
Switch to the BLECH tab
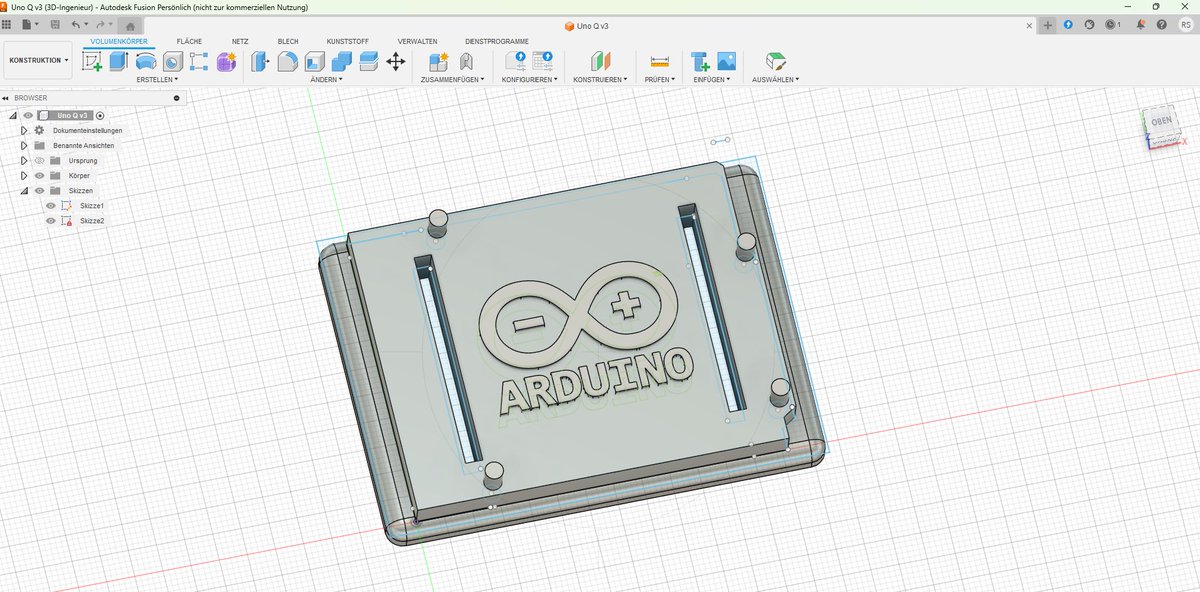coord(288,41)
